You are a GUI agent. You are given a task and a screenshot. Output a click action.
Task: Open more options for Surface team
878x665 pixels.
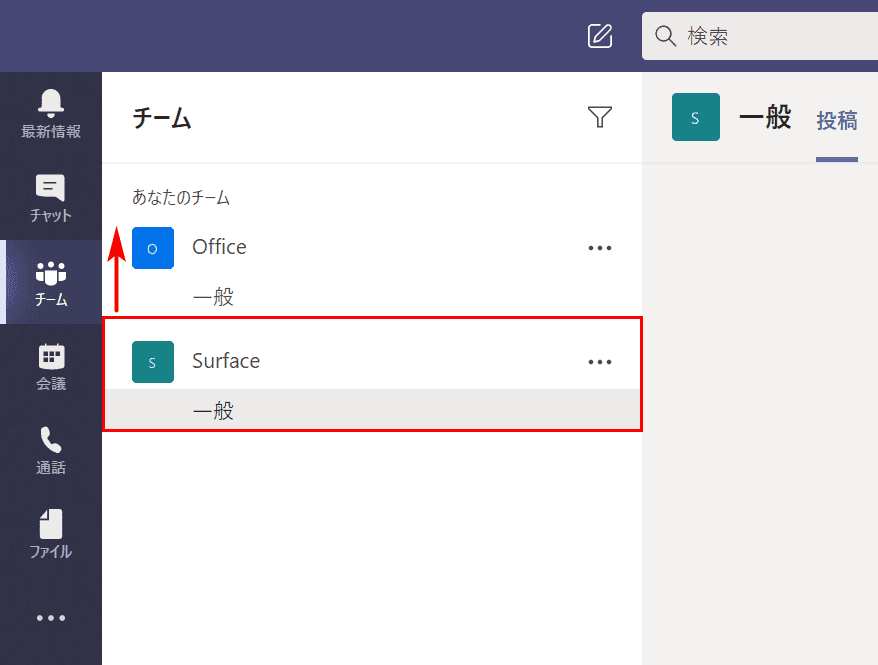point(600,362)
